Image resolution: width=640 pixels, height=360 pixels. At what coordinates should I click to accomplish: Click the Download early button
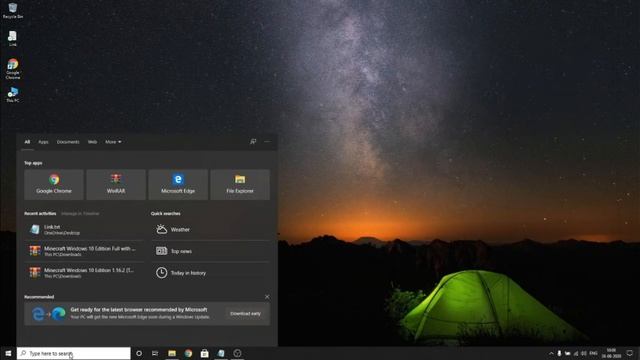245,313
